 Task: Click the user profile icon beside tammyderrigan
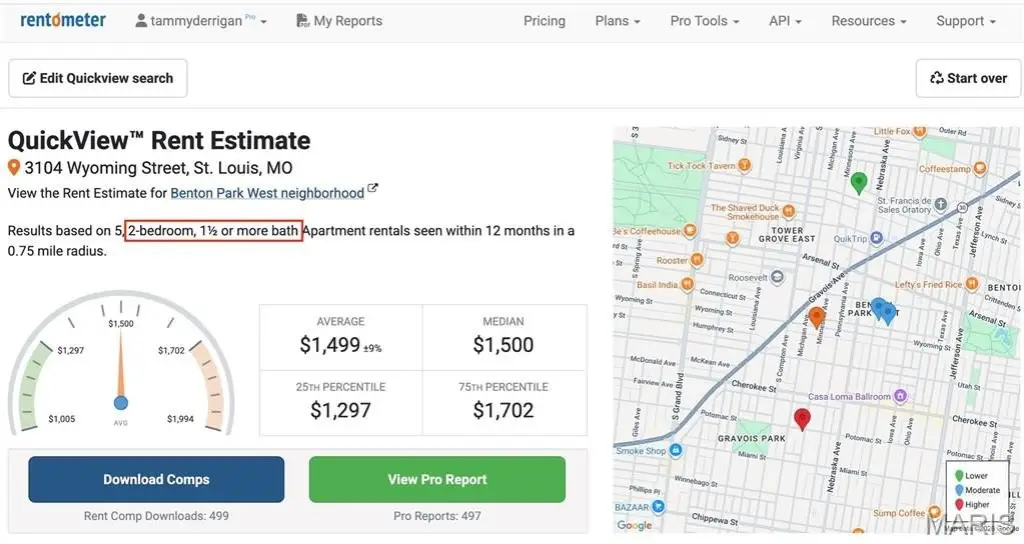click(x=141, y=21)
